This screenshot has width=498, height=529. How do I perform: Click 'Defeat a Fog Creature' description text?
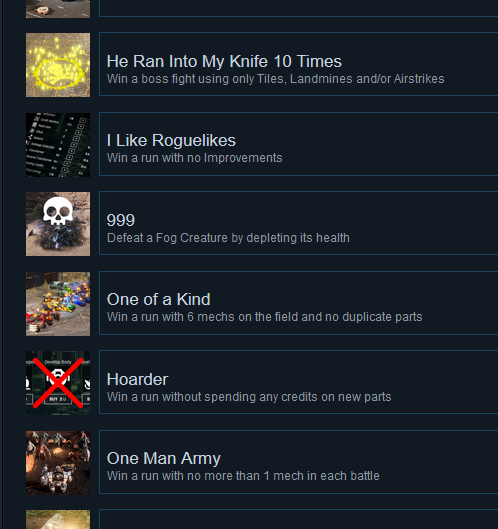[x=228, y=238]
